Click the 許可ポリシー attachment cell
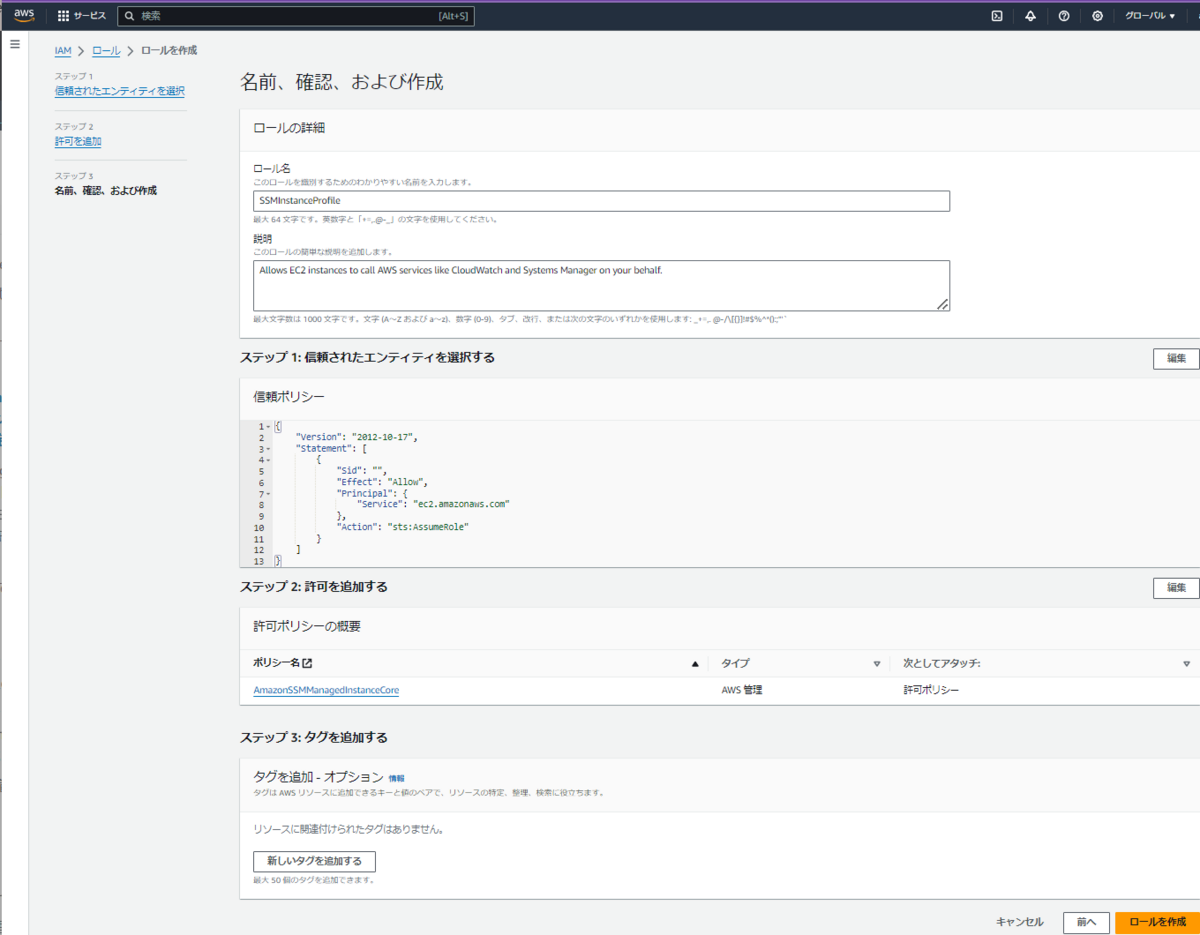The width and height of the screenshot is (1200, 935). point(931,690)
